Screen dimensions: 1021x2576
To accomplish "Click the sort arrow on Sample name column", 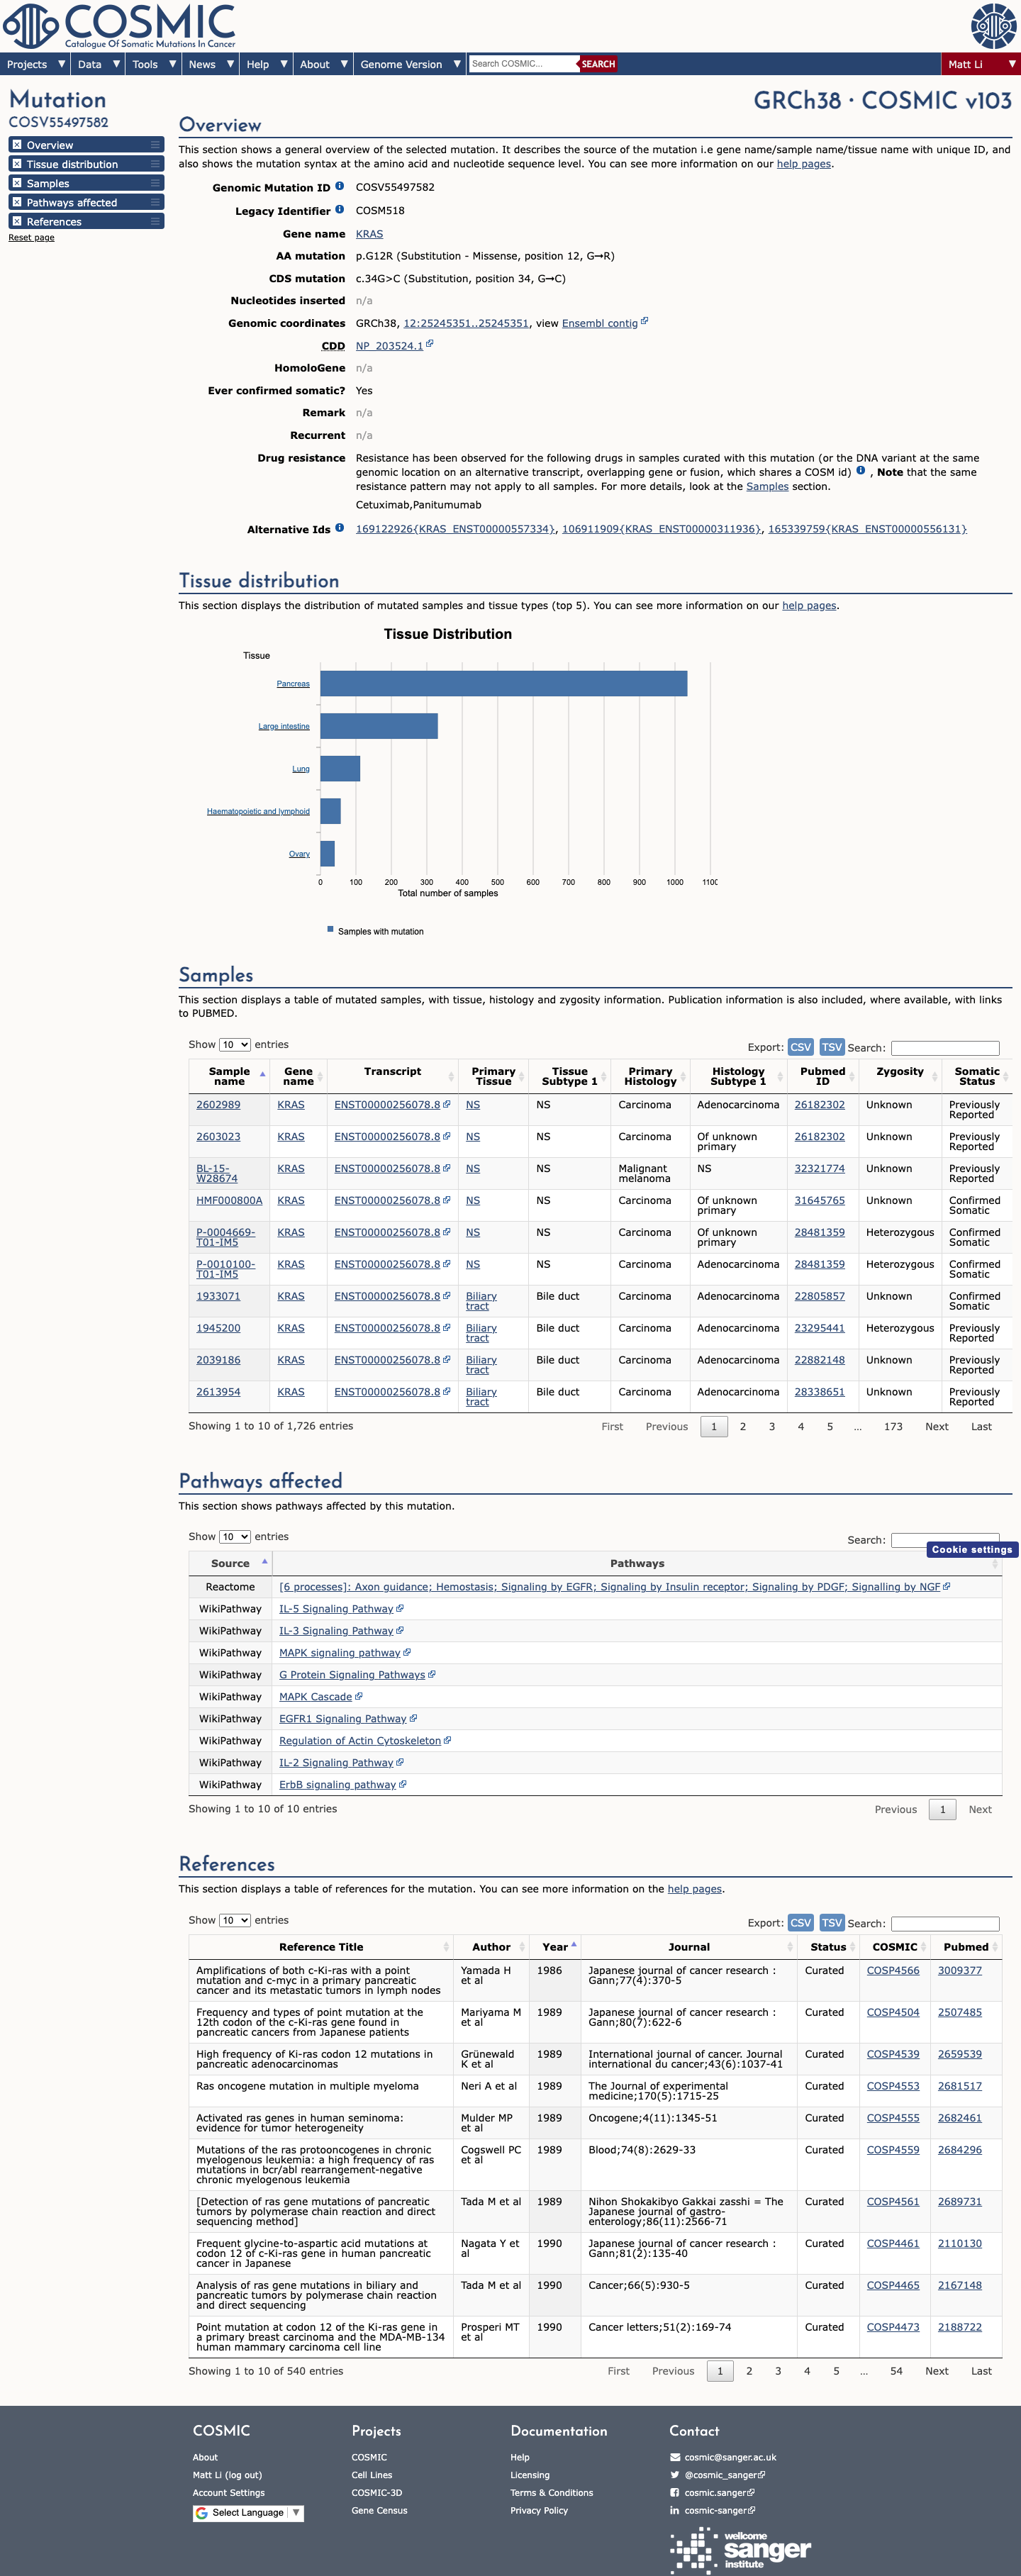I will tap(263, 1075).
